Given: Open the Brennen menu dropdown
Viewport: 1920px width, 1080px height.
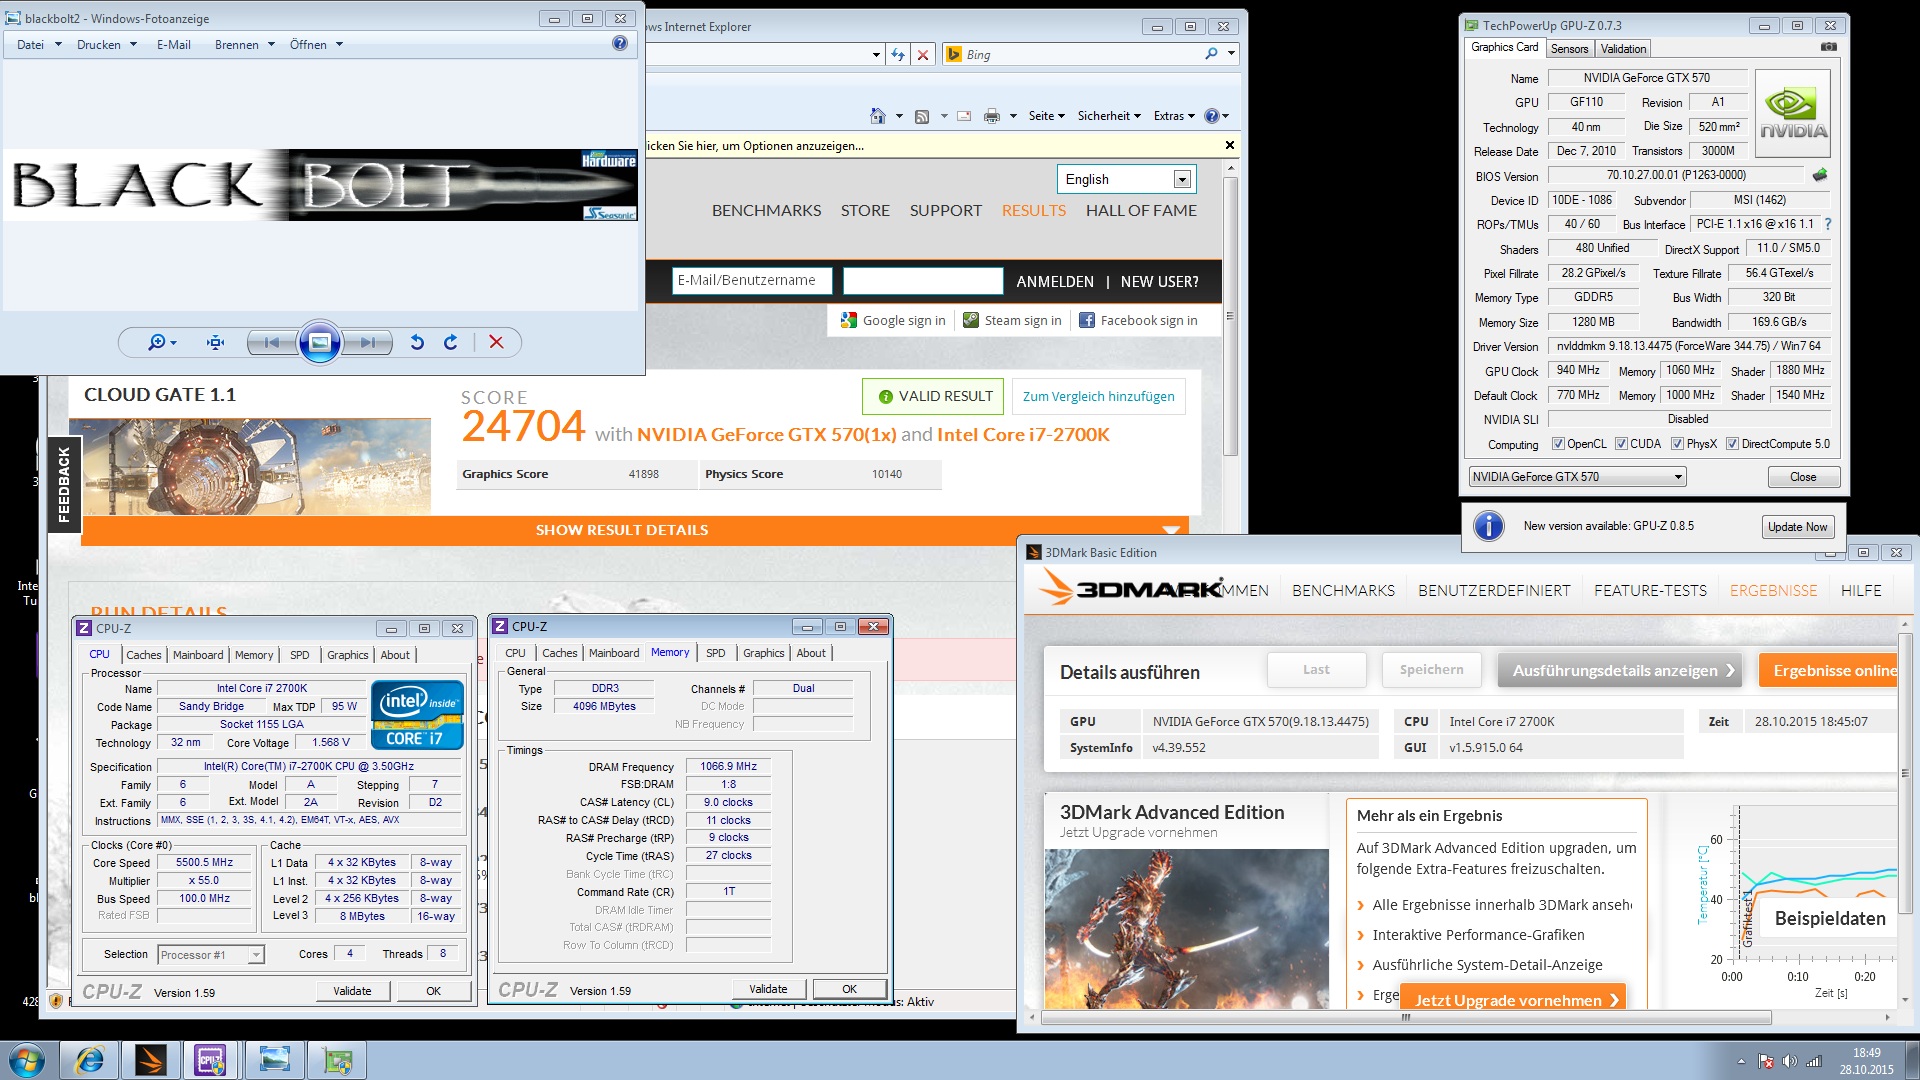Looking at the screenshot, I should [244, 44].
